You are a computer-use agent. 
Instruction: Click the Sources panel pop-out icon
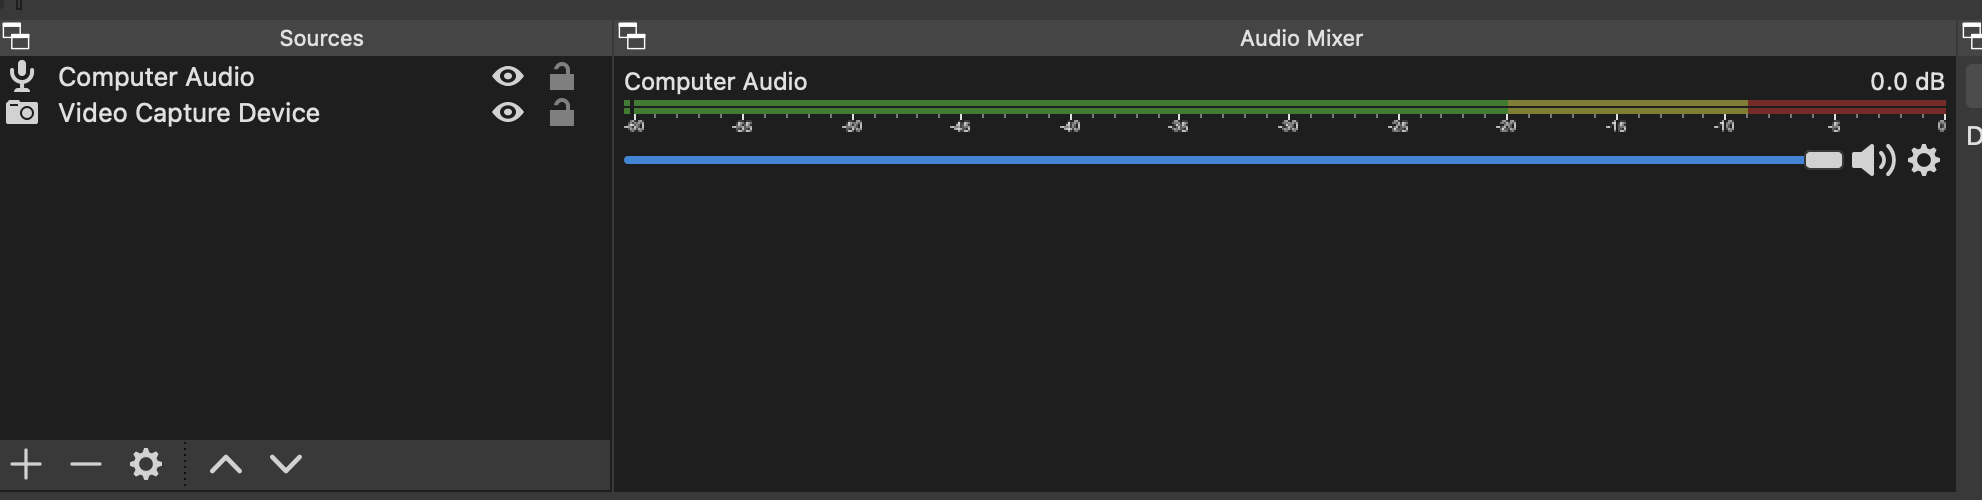[x=16, y=37]
